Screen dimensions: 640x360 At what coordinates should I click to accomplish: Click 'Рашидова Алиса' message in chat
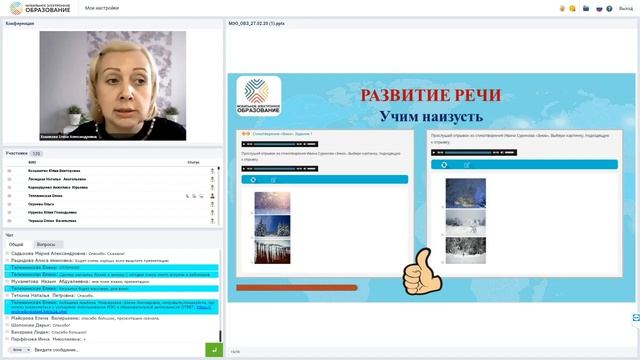coord(90,260)
